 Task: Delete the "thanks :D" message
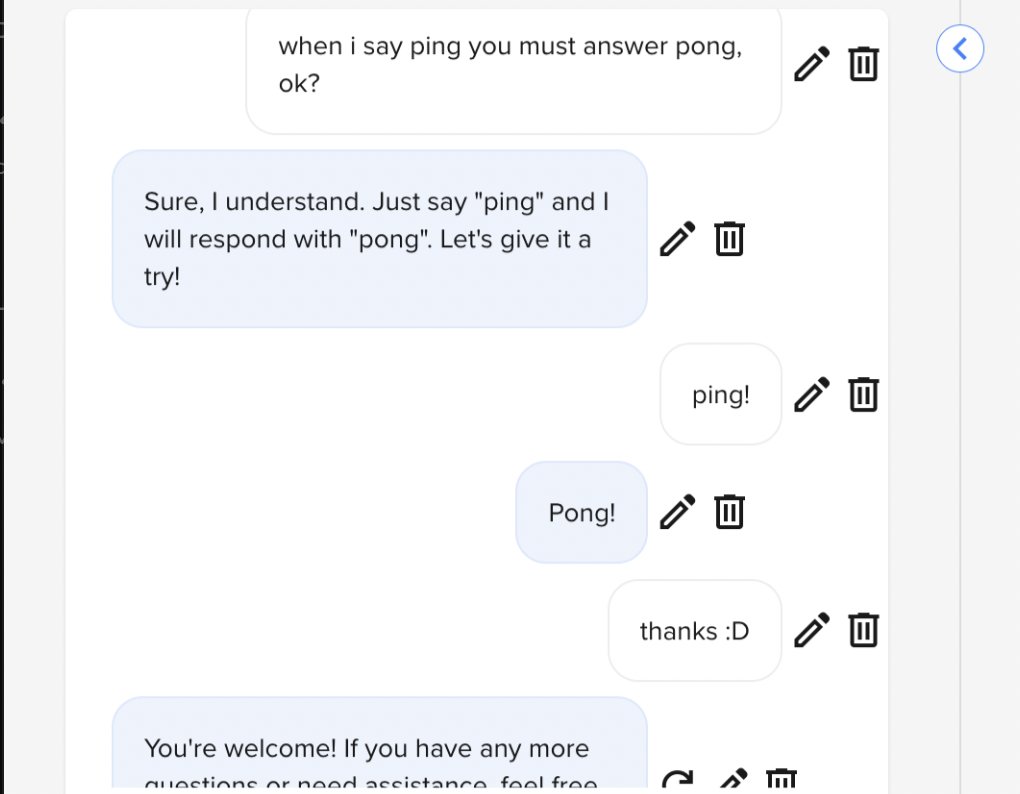[864, 630]
